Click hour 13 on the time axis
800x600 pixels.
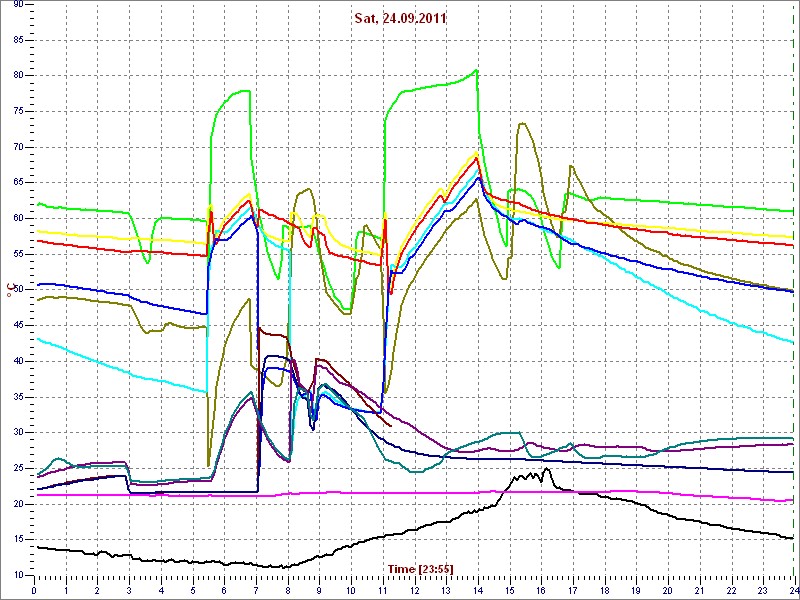[446, 590]
